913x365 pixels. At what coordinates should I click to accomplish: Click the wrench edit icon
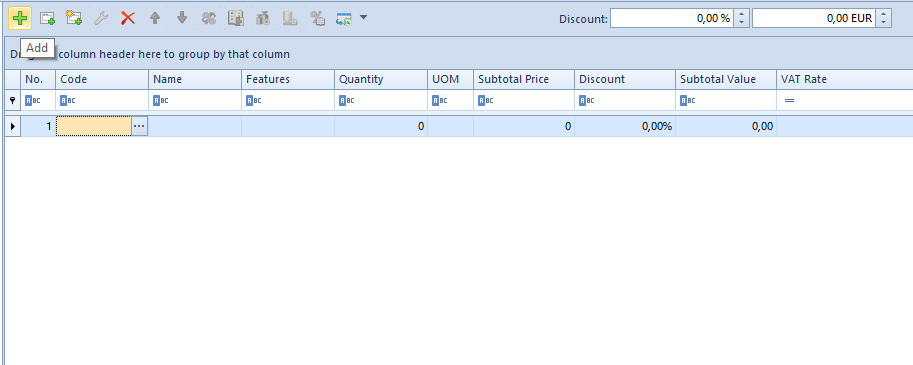click(x=101, y=19)
